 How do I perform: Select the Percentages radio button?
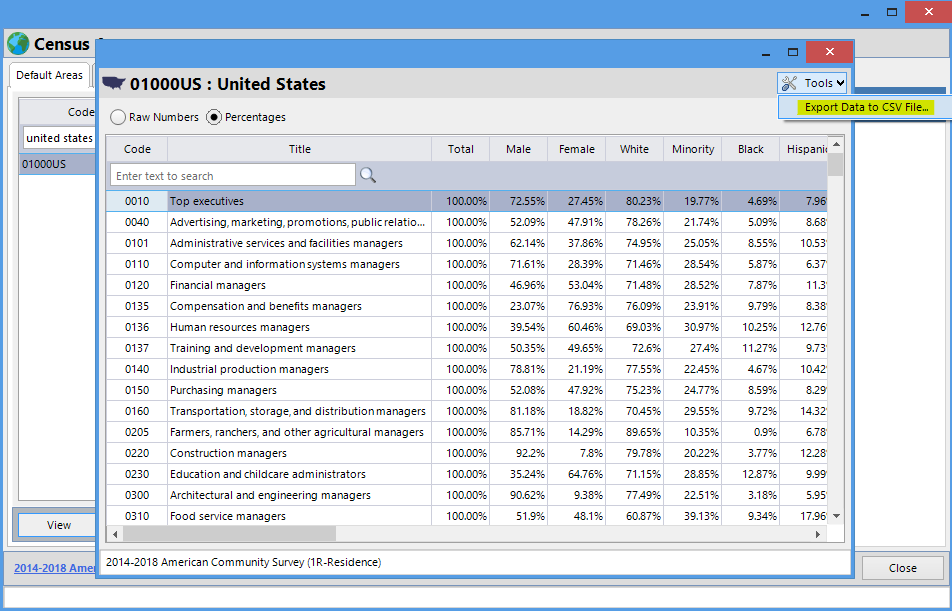pyautogui.click(x=214, y=117)
